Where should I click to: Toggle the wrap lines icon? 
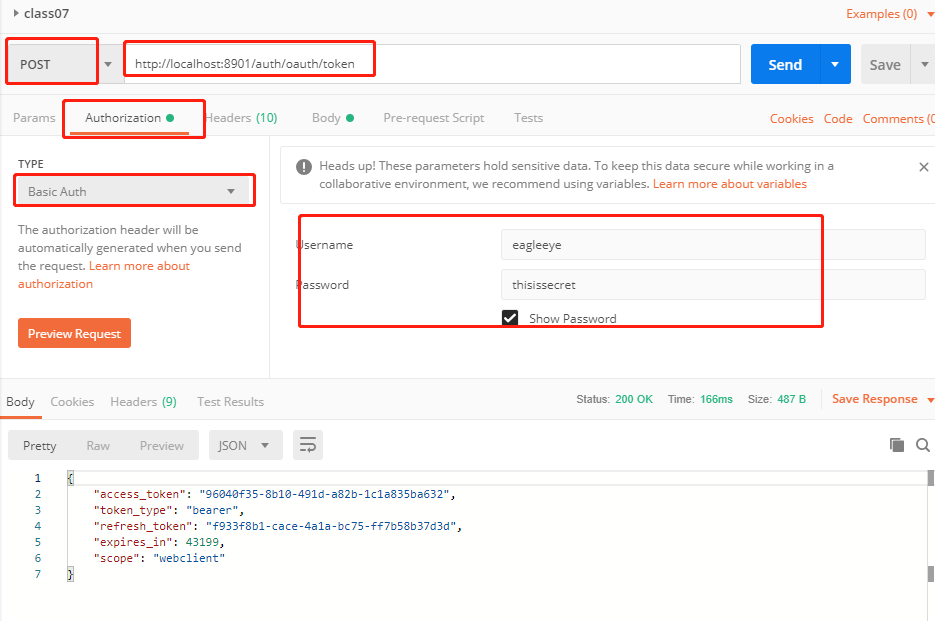coord(308,445)
